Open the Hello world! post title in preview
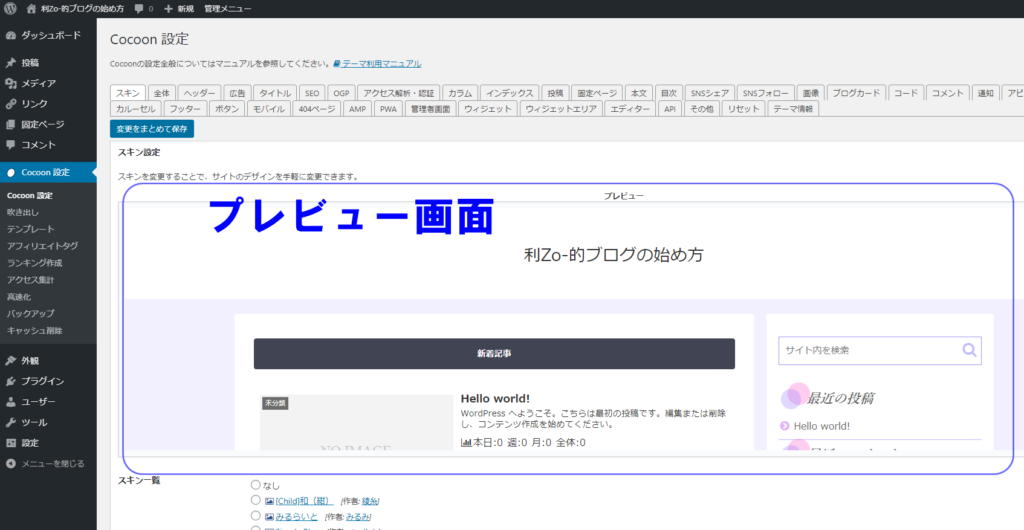The image size is (1024, 530). (495, 398)
